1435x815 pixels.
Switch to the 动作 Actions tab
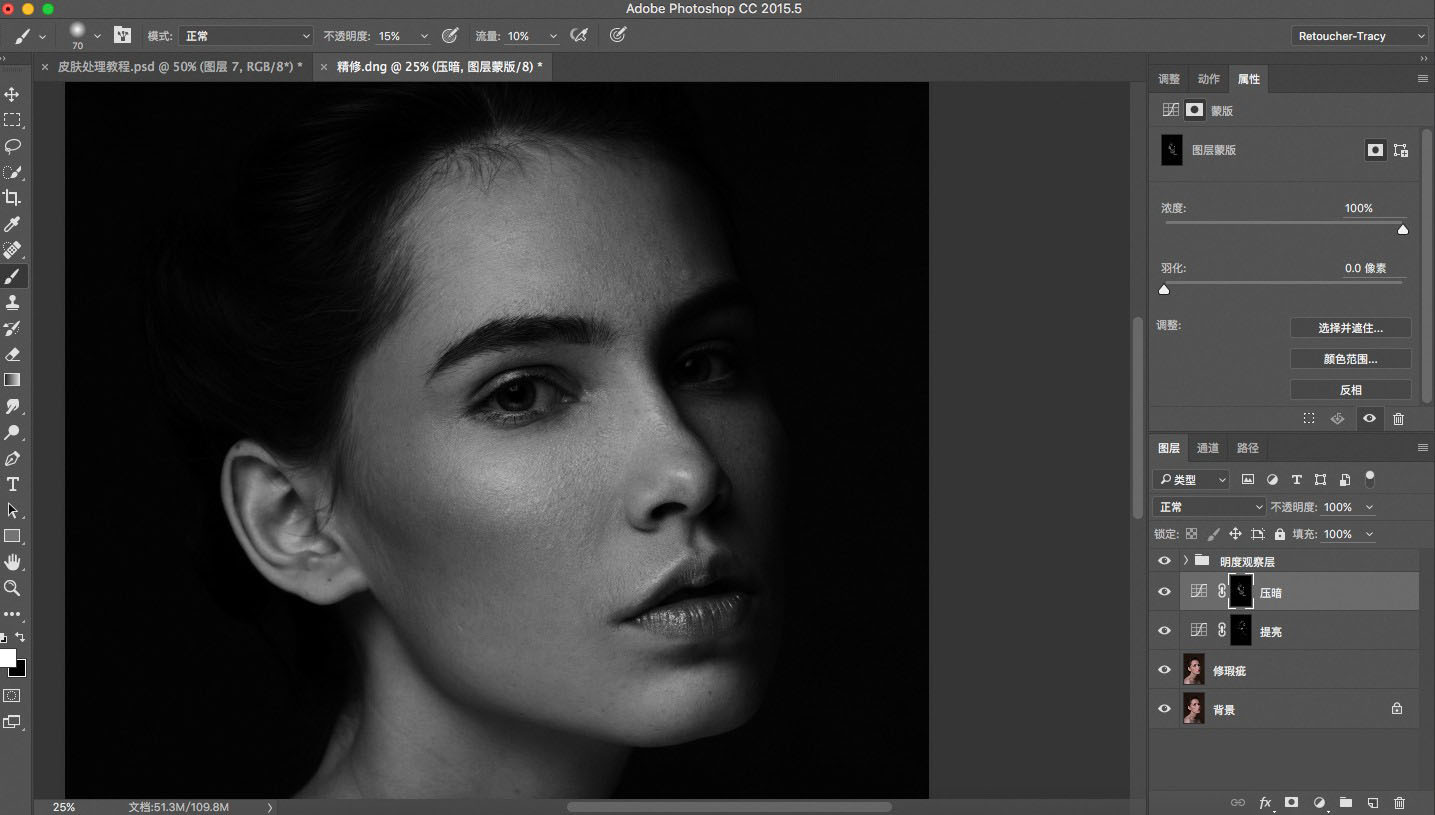tap(1209, 79)
